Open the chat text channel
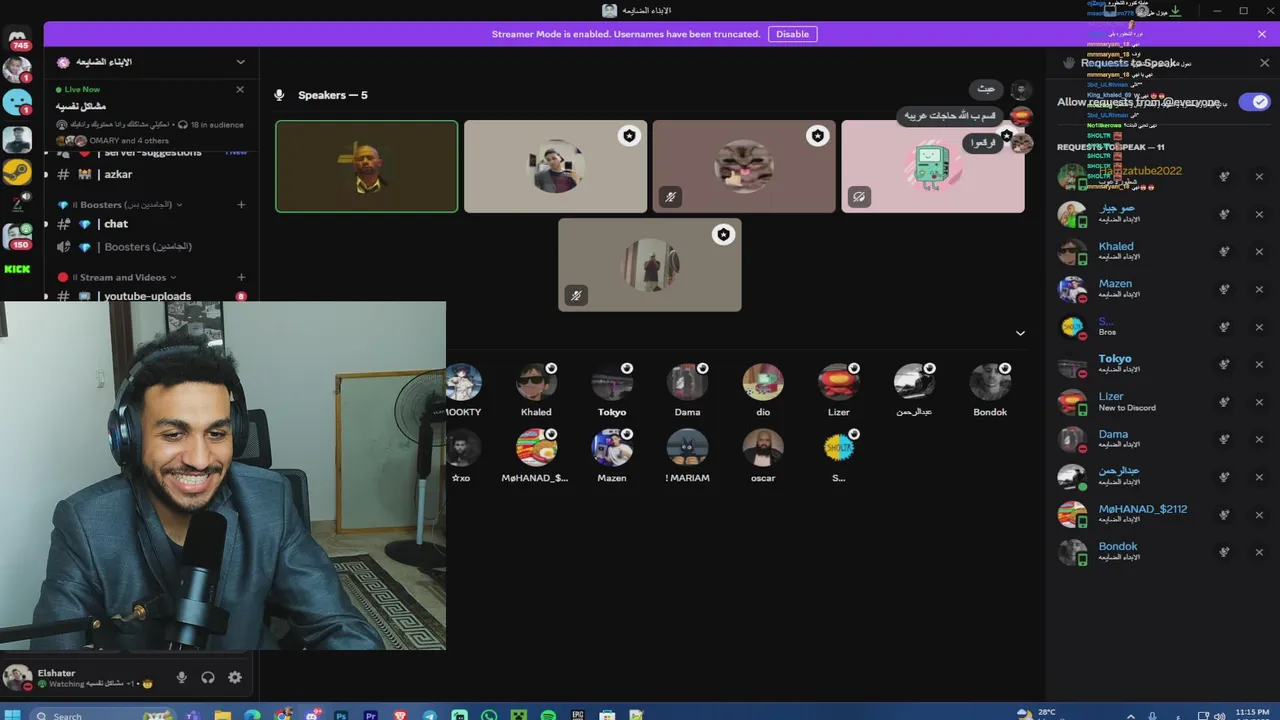 point(150,224)
